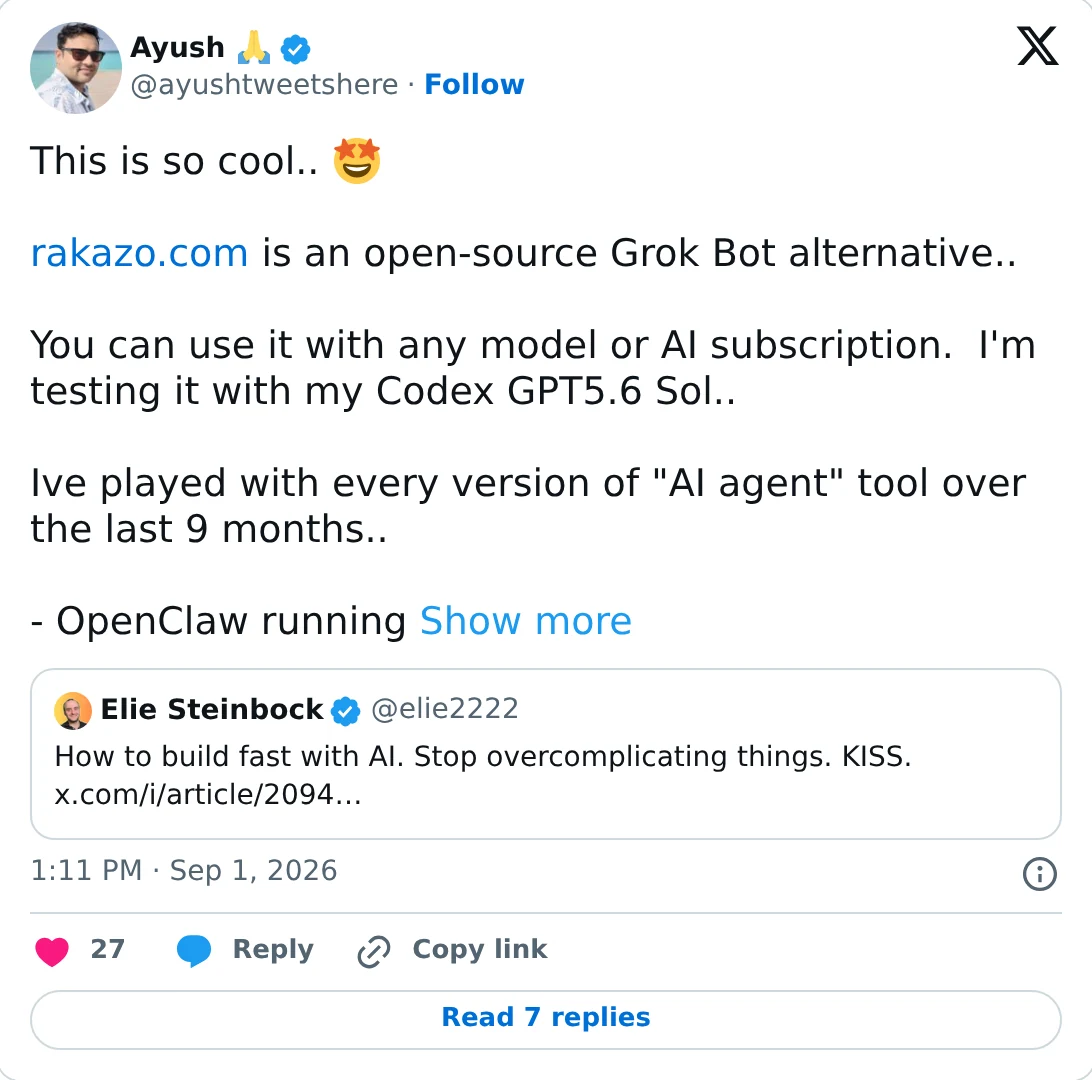Click the copy link chain icon
This screenshot has width=1092, height=1080.
coord(374,951)
